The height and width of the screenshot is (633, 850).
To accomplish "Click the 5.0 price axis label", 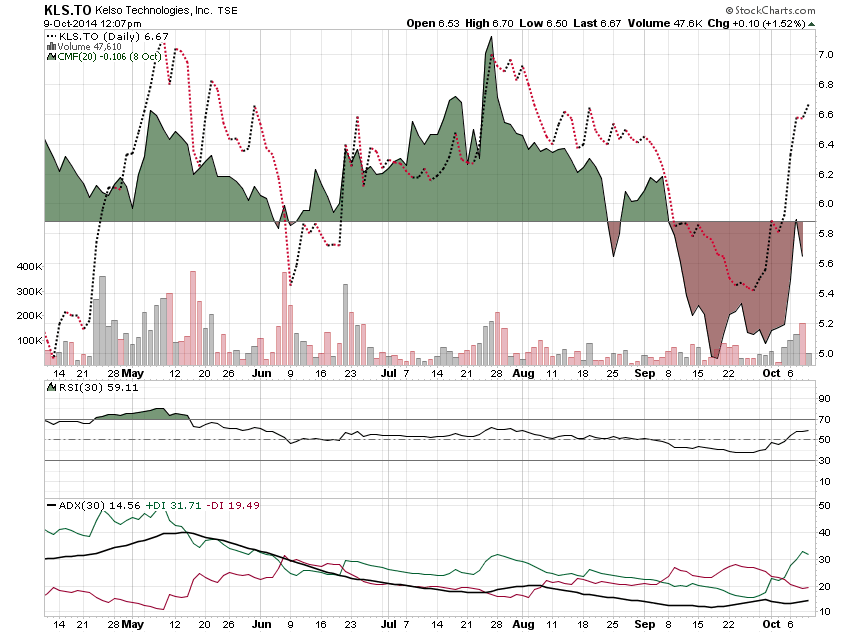I will (x=826, y=353).
